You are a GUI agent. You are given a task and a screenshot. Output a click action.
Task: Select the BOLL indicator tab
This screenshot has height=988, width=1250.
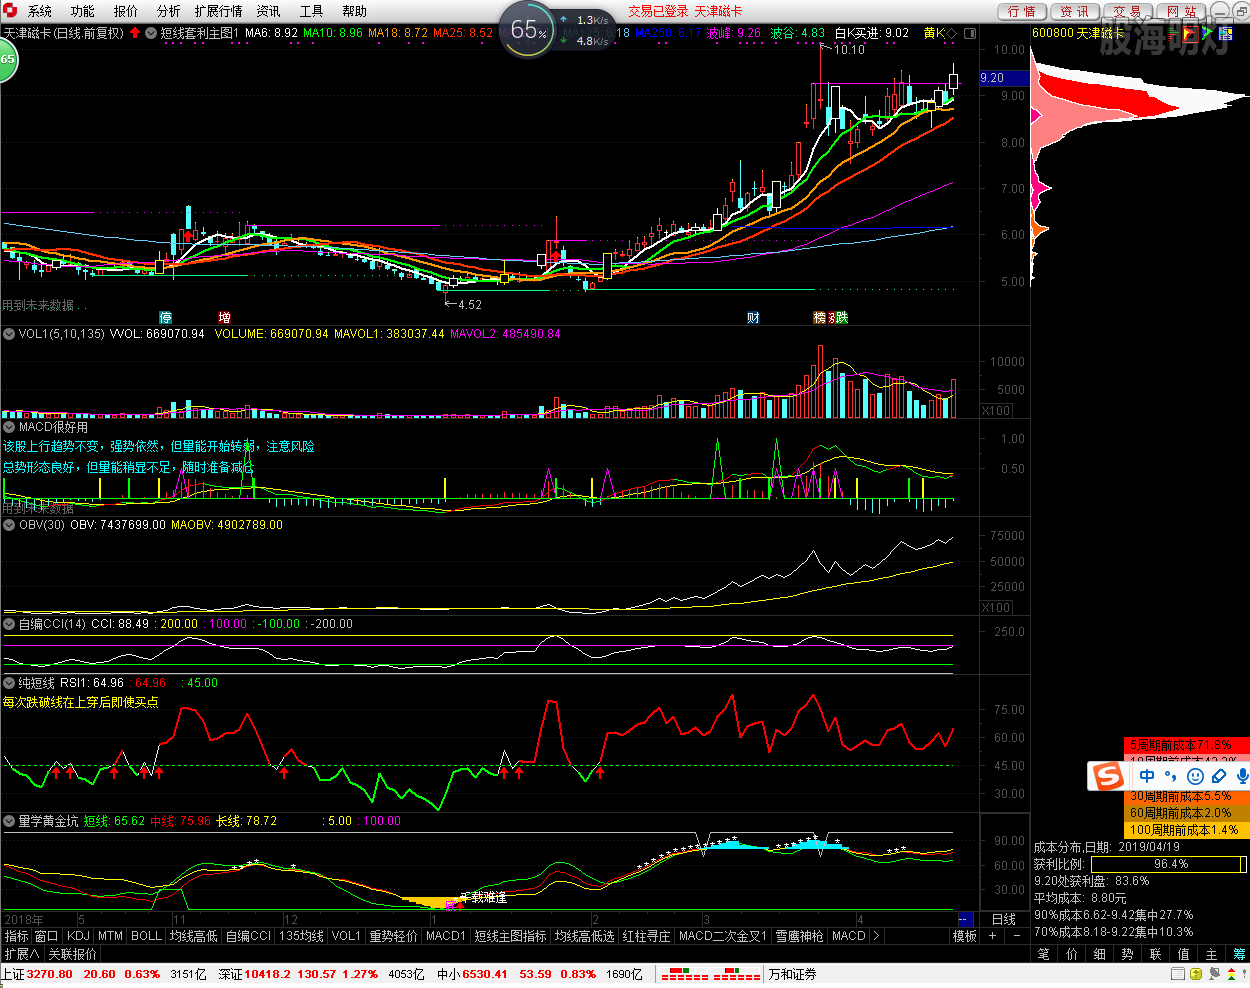146,936
